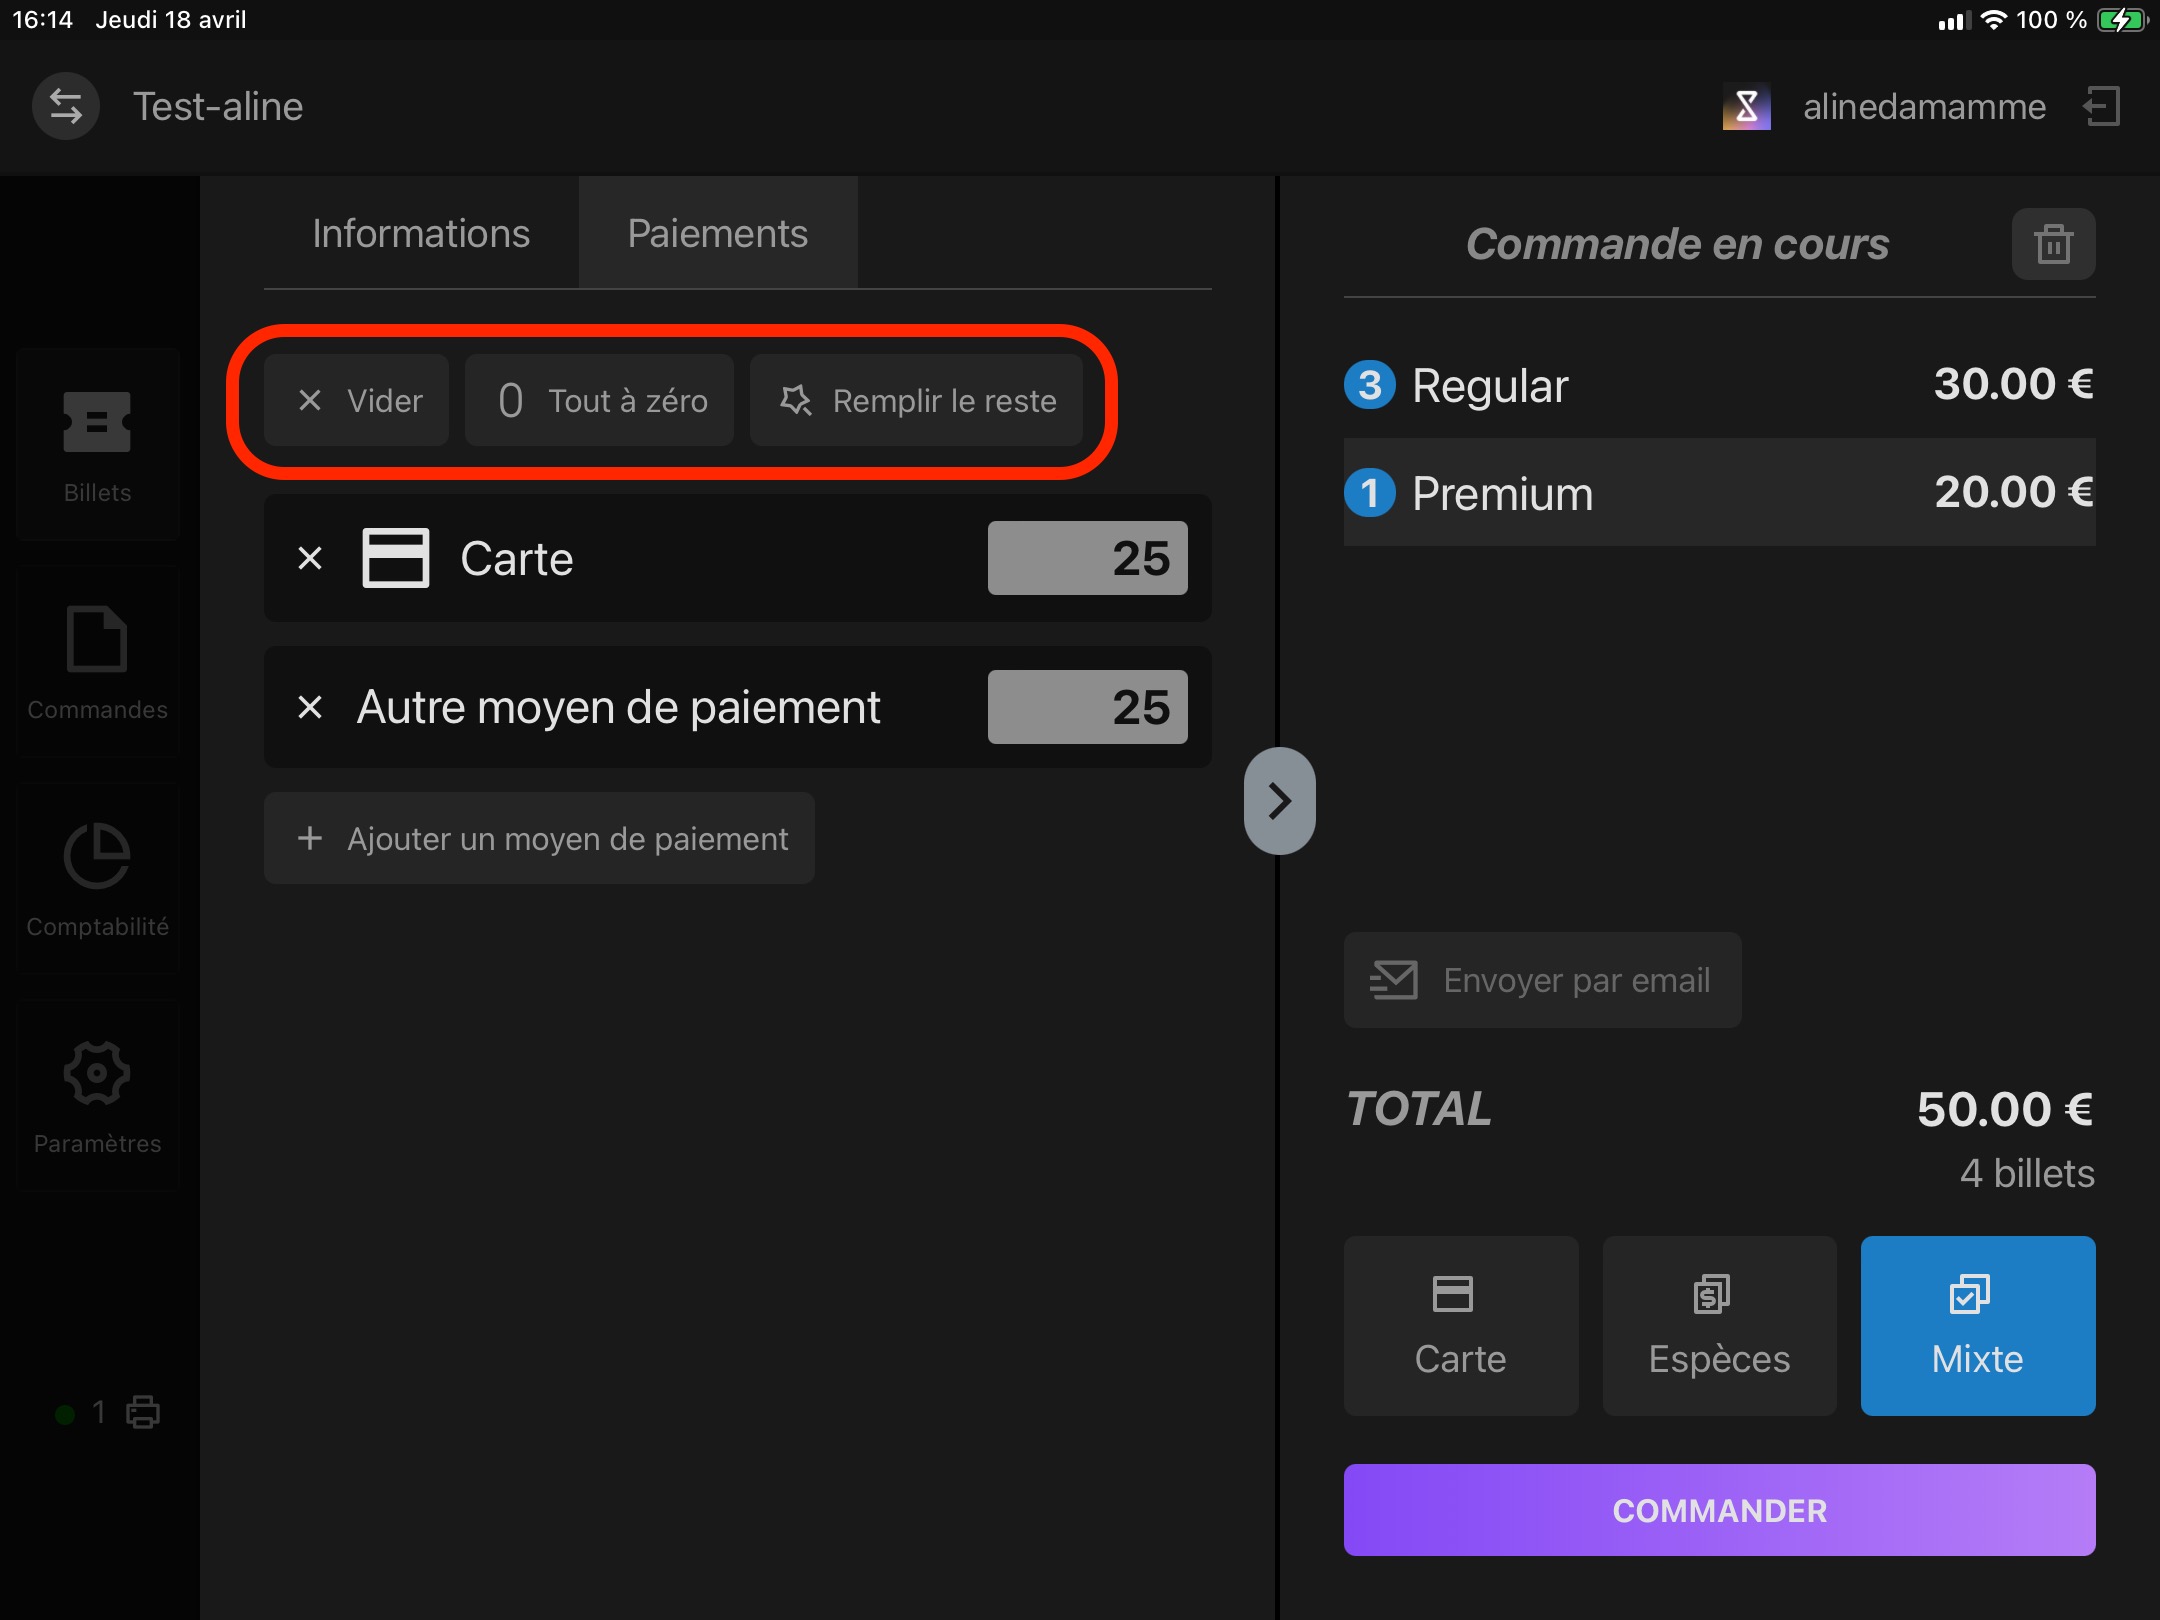Select Espèces payment mode

(x=1719, y=1325)
